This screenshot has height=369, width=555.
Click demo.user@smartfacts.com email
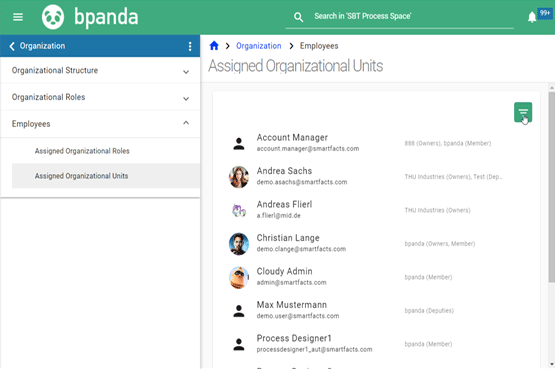tap(298, 316)
